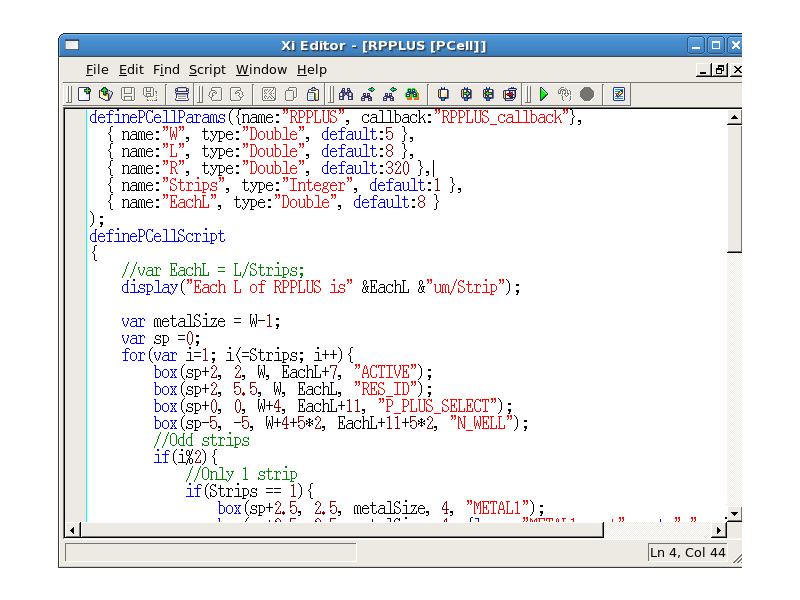
Task: Click the horizontal scrollbar right arrow
Action: [719, 529]
